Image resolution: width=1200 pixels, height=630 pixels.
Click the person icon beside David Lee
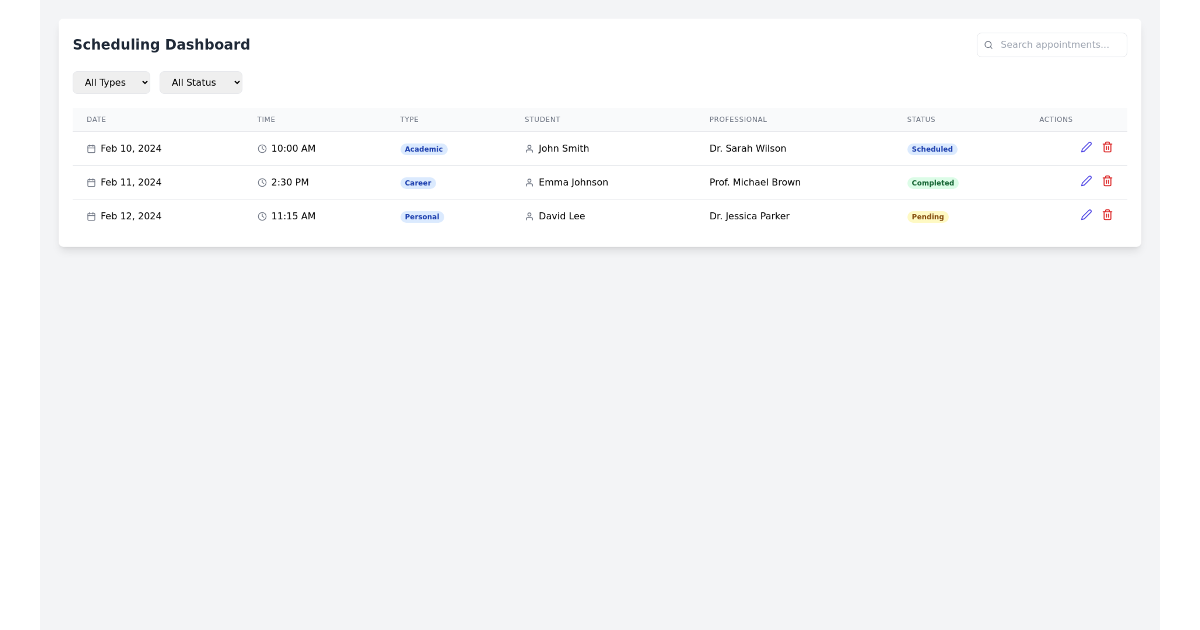[529, 215]
